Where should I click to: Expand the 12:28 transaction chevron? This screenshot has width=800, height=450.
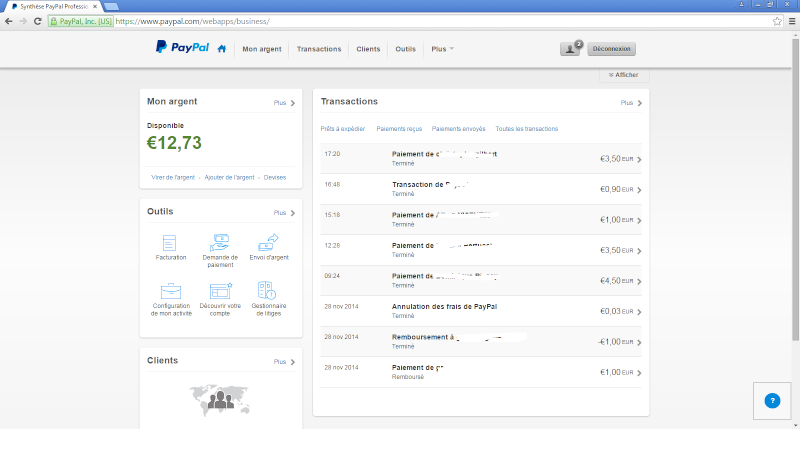pyautogui.click(x=639, y=251)
